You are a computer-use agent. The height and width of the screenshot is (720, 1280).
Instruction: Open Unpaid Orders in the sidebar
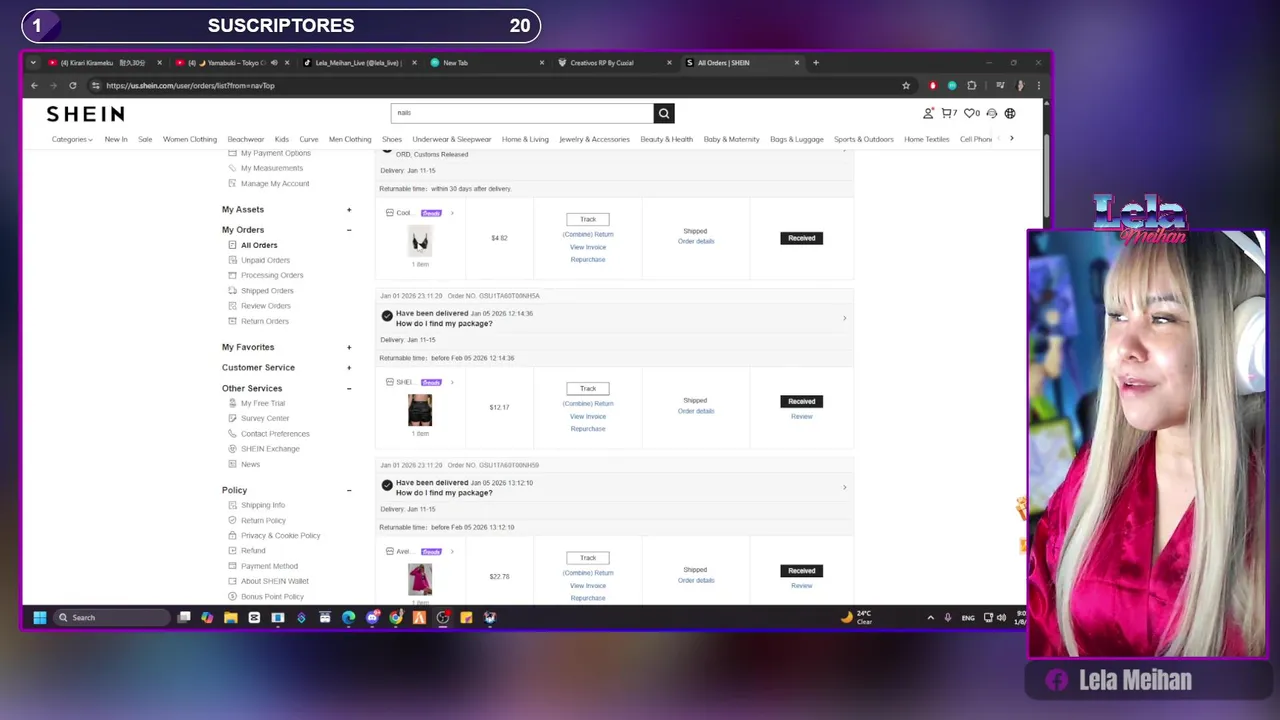point(265,260)
